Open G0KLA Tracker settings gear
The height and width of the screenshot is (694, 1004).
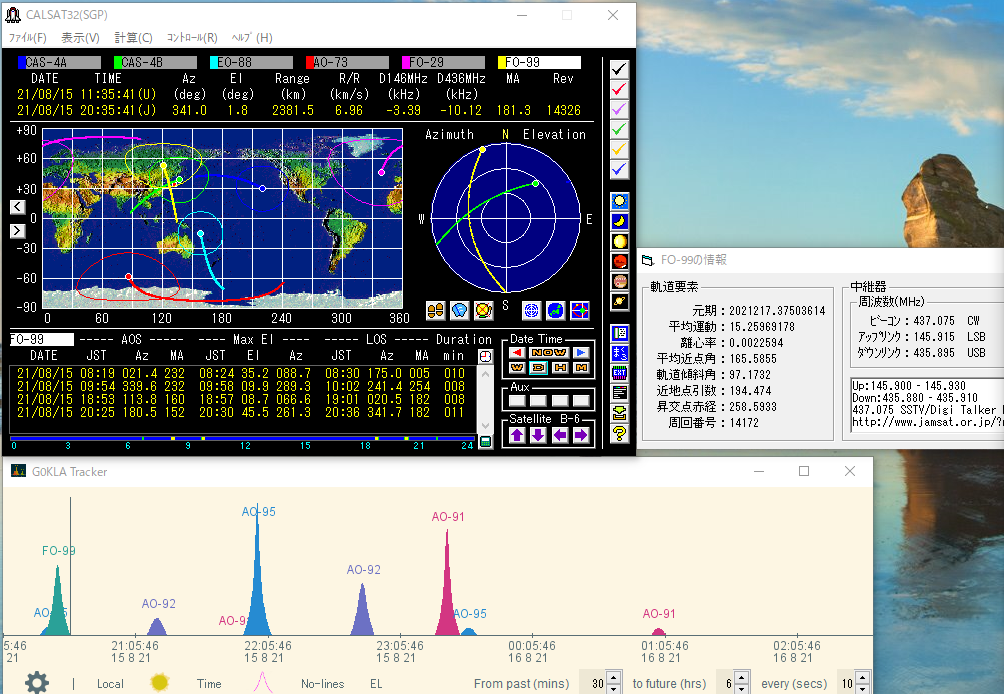[37, 683]
